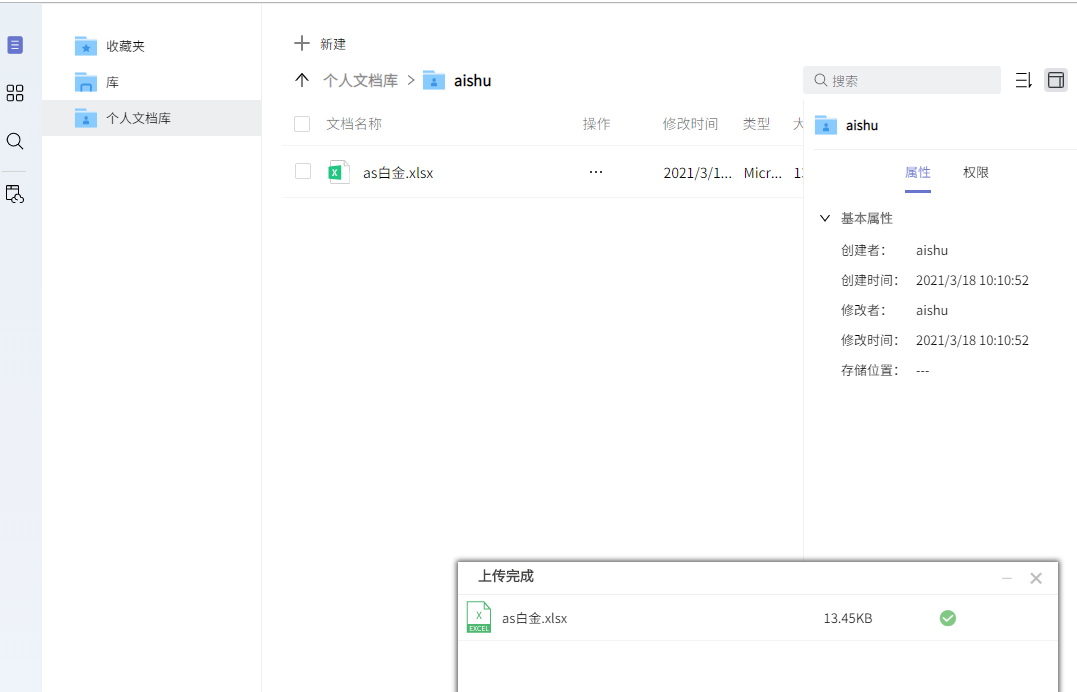Open the sync tasks icon in sidebar
This screenshot has height=692, width=1077.
[x=15, y=194]
